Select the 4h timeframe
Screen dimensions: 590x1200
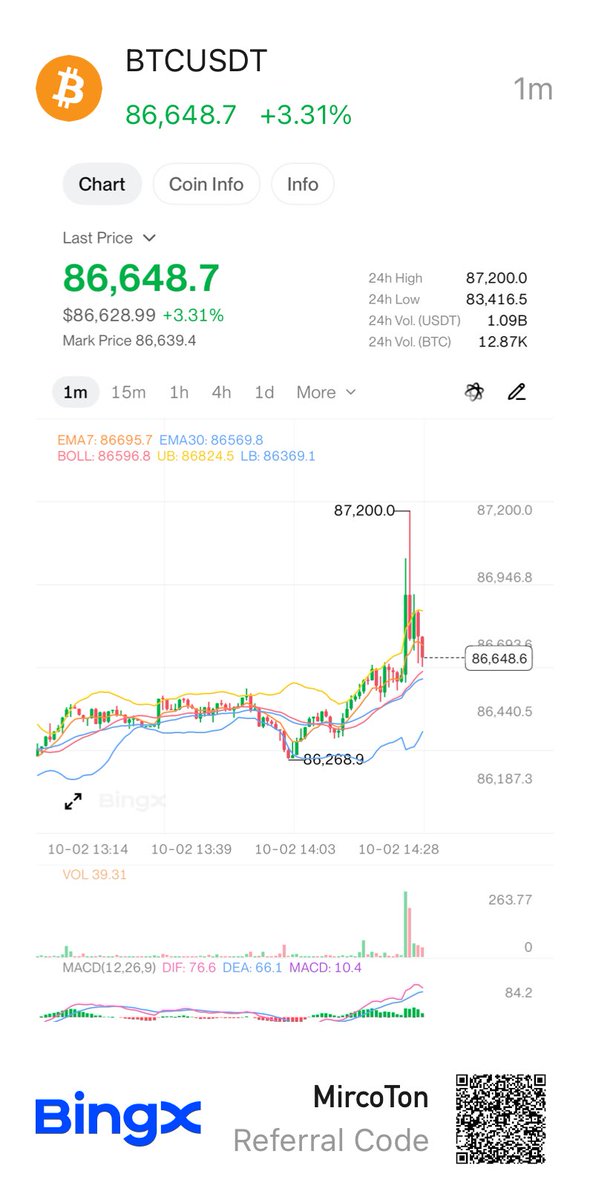221,392
